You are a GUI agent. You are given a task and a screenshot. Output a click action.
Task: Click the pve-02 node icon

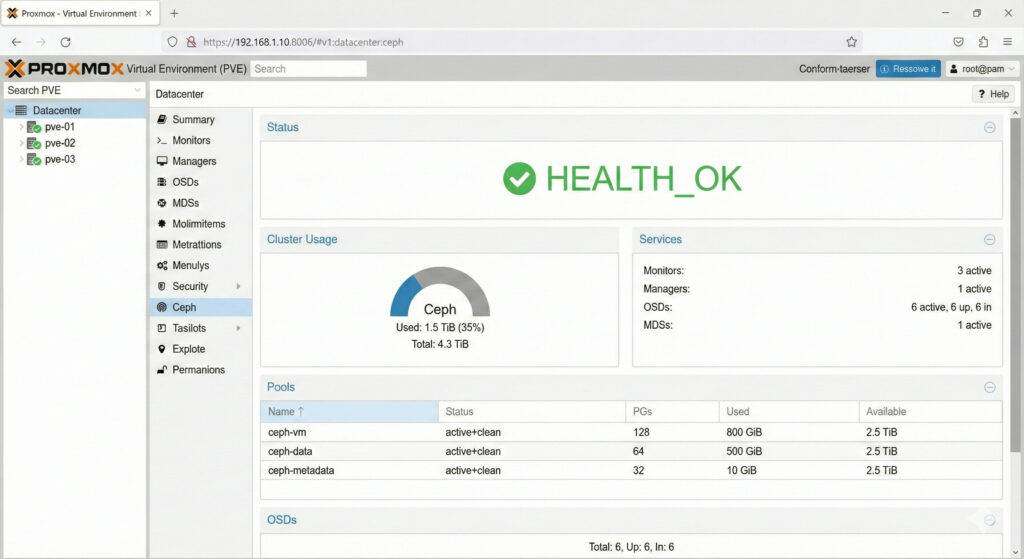(34, 143)
